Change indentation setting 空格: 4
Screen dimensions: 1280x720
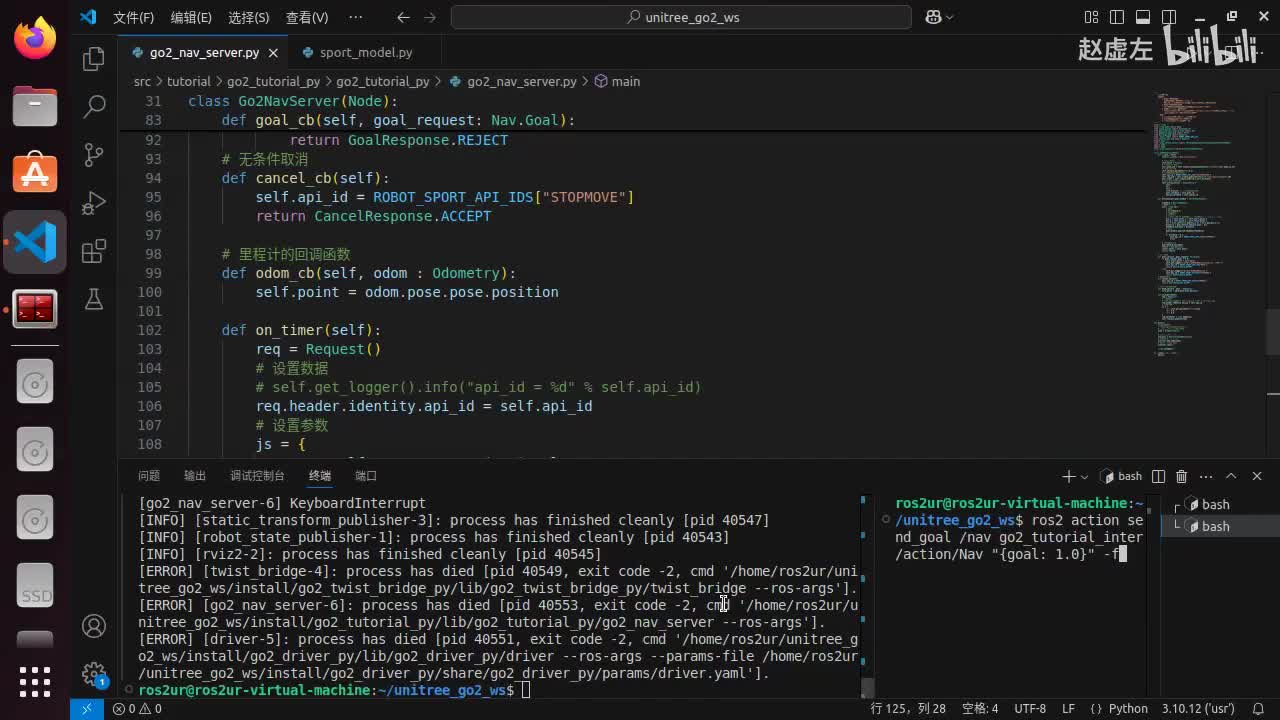click(x=979, y=708)
